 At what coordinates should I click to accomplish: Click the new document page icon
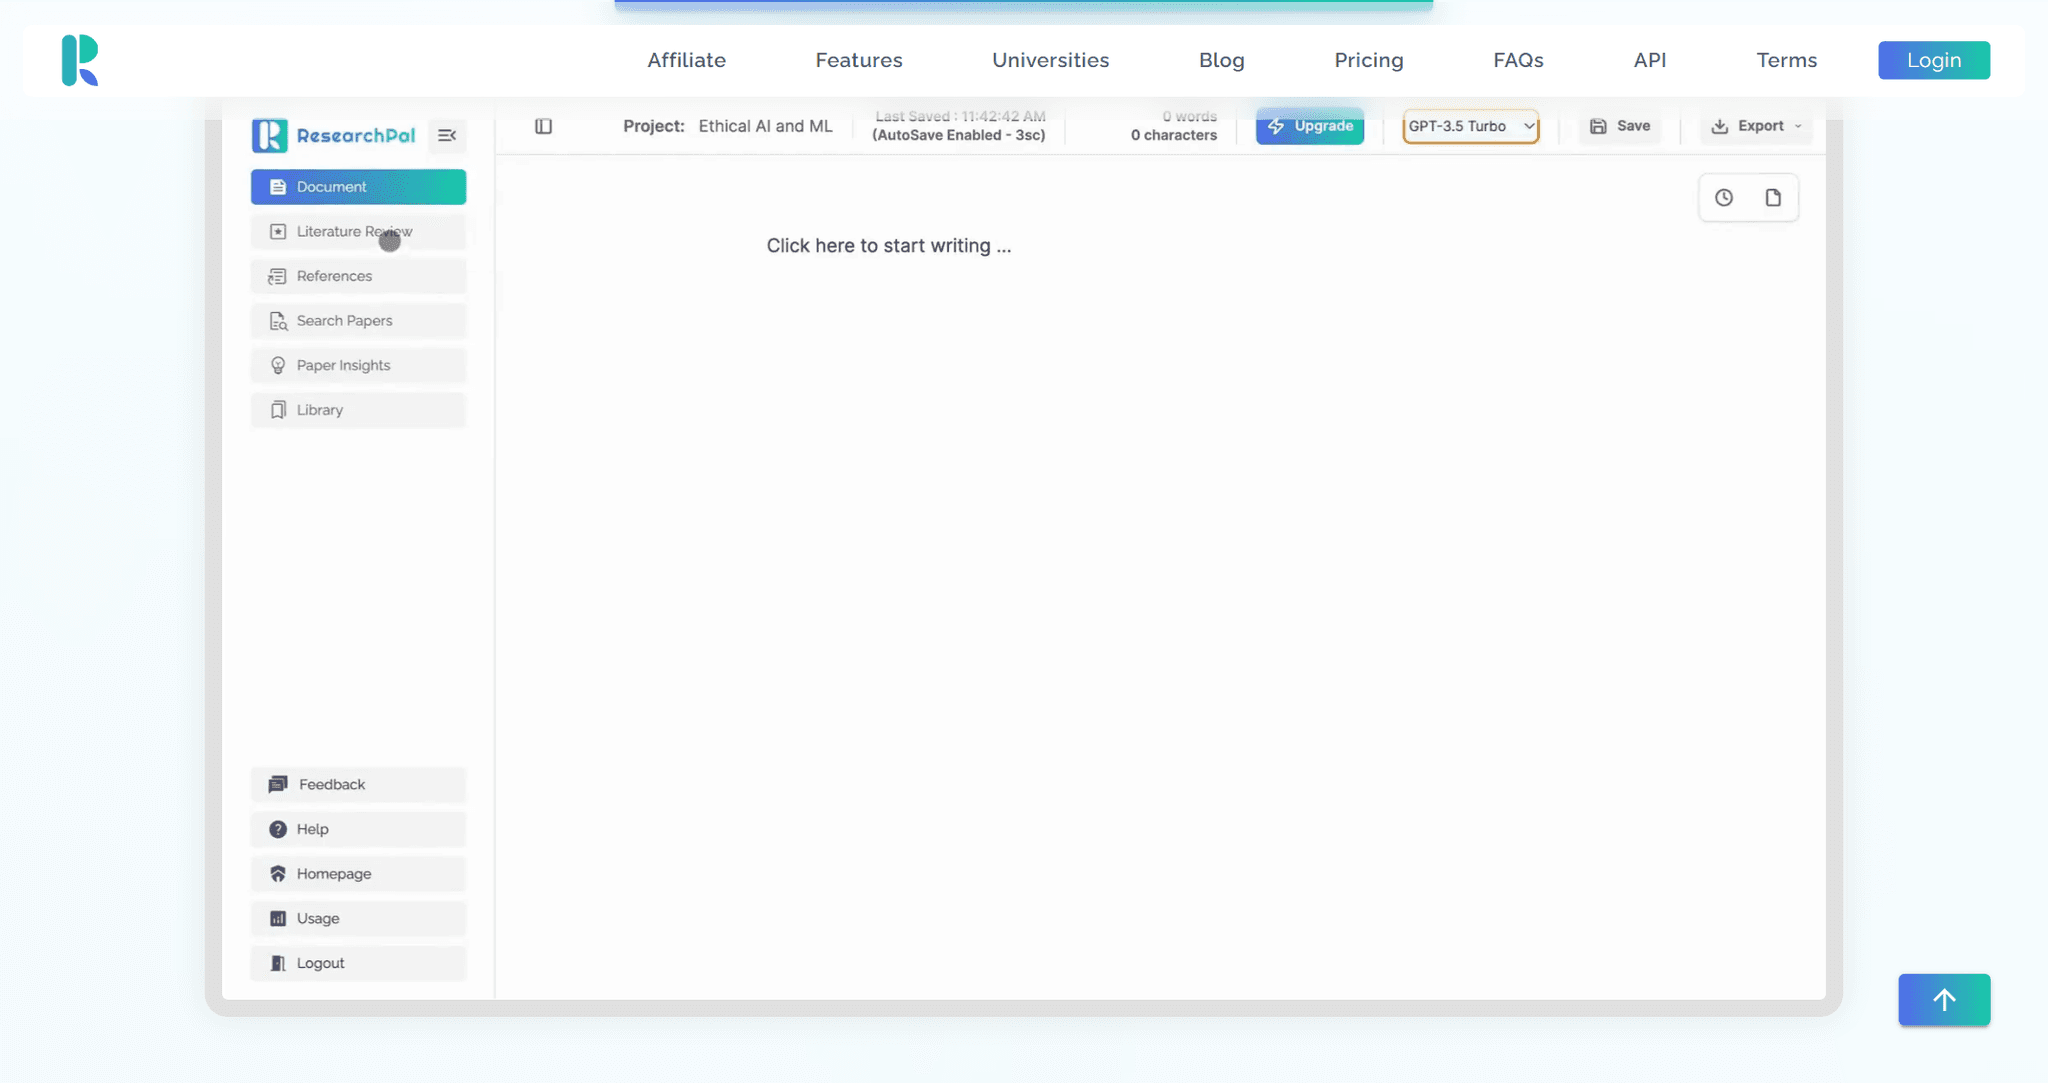click(1774, 197)
